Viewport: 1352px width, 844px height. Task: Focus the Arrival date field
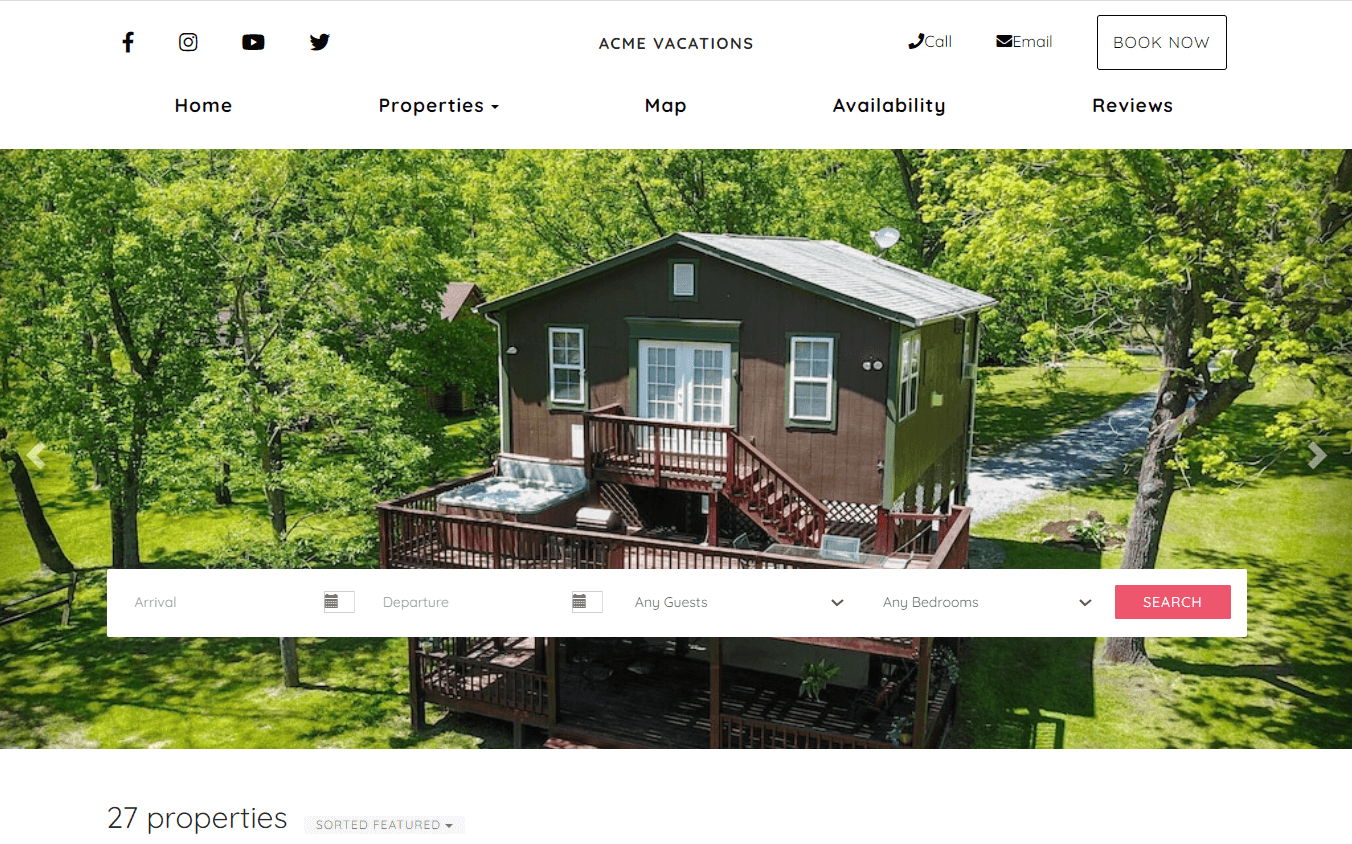223,602
